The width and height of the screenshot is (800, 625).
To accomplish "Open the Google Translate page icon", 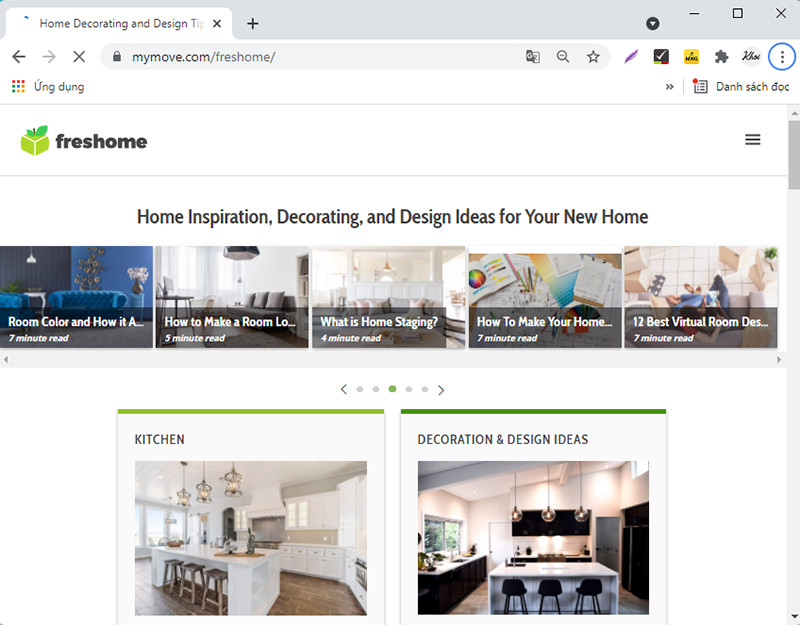I will click(x=533, y=57).
